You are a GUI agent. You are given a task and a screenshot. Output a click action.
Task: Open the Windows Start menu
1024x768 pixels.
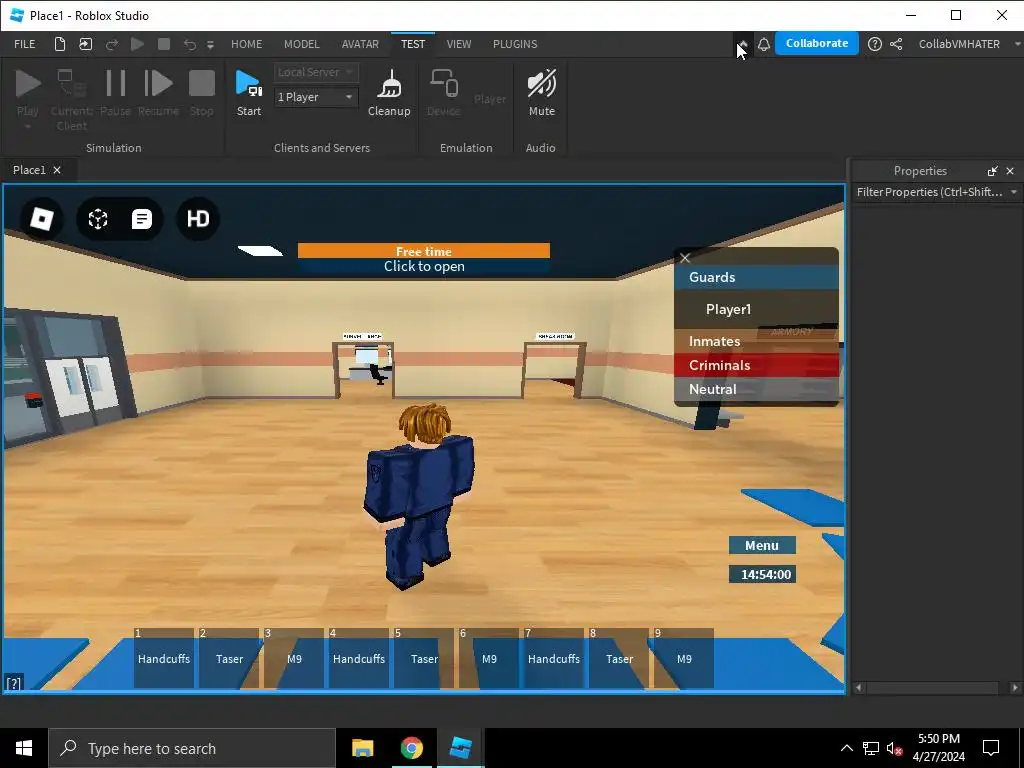(24, 748)
